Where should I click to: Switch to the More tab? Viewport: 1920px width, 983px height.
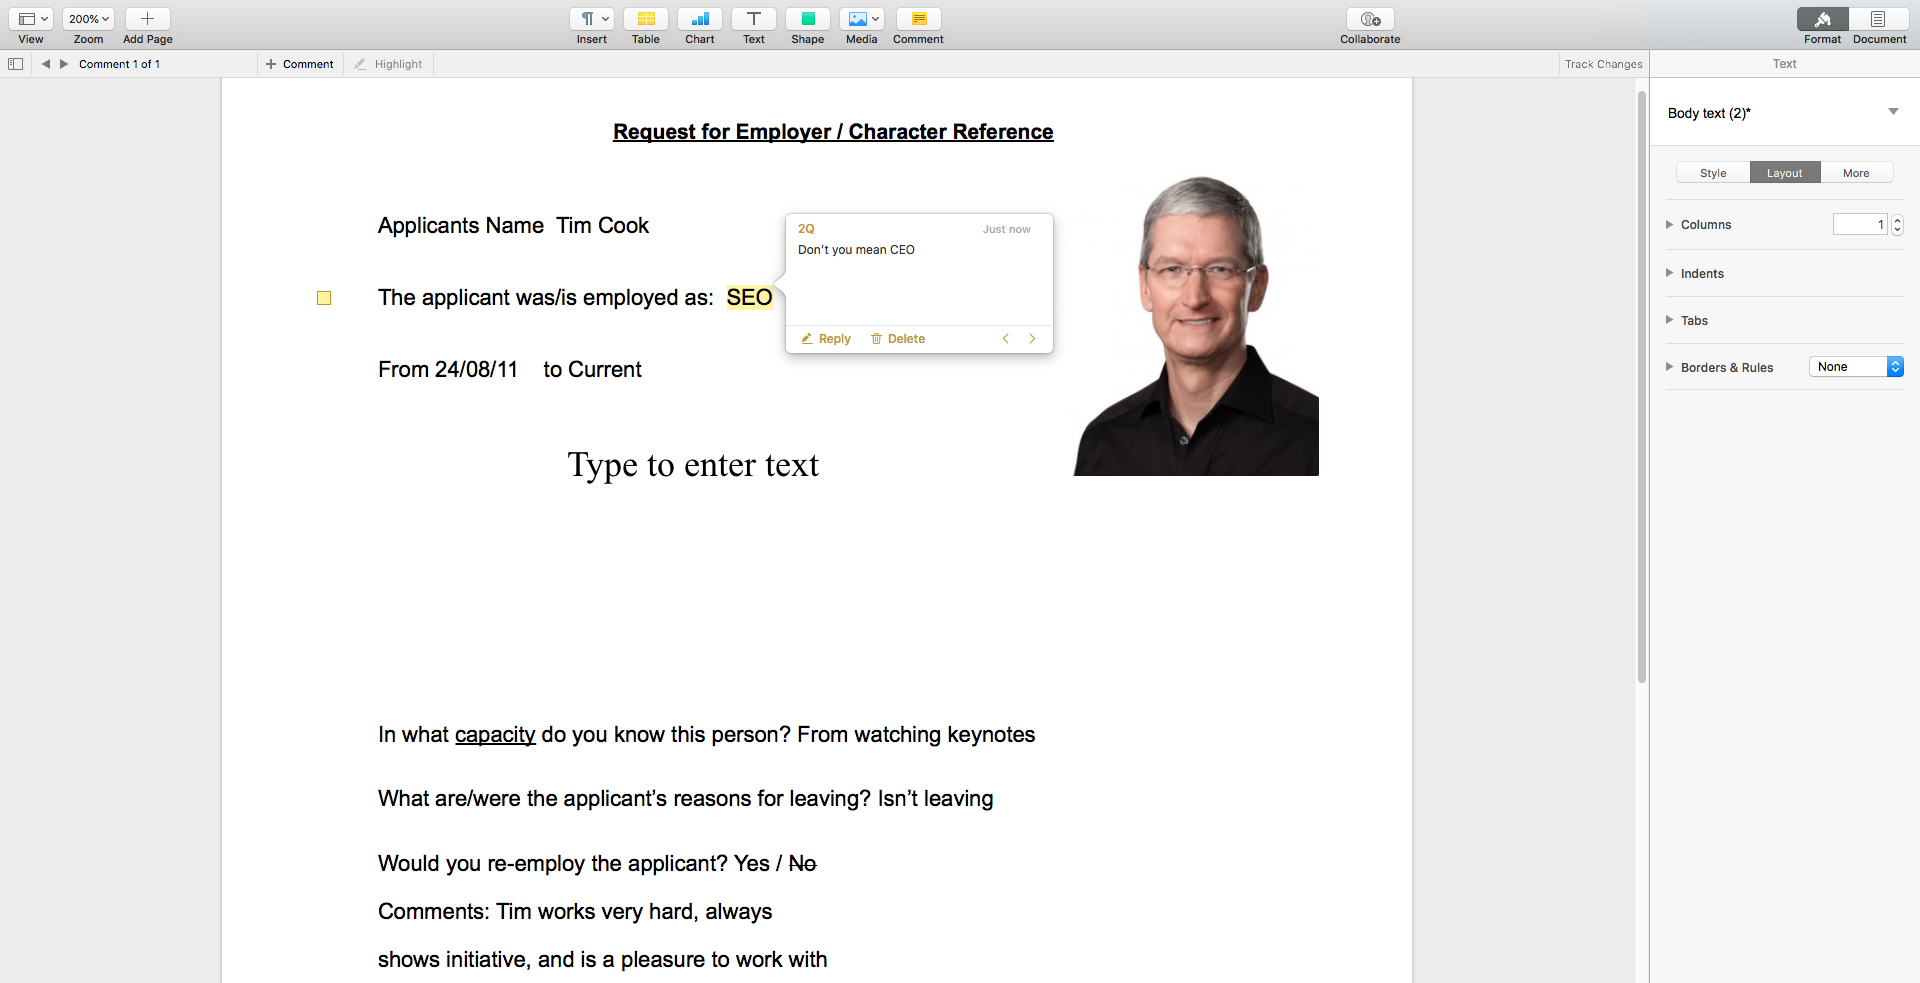[x=1856, y=172]
